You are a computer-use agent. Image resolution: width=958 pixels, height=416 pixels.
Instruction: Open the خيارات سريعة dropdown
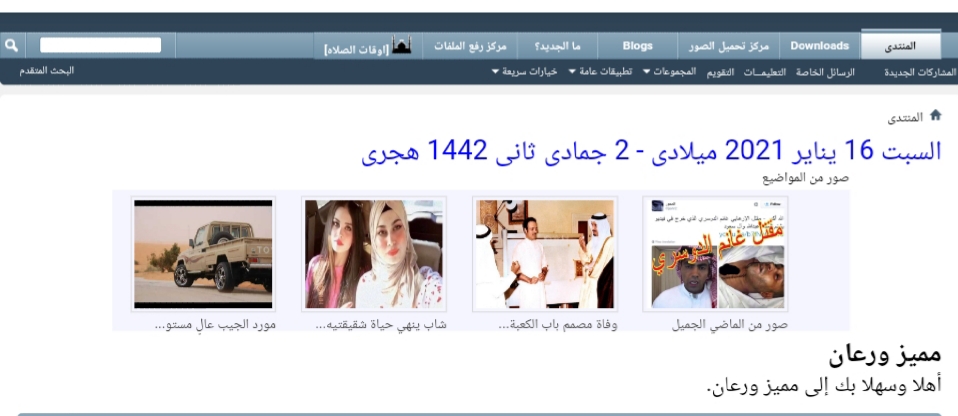524,72
